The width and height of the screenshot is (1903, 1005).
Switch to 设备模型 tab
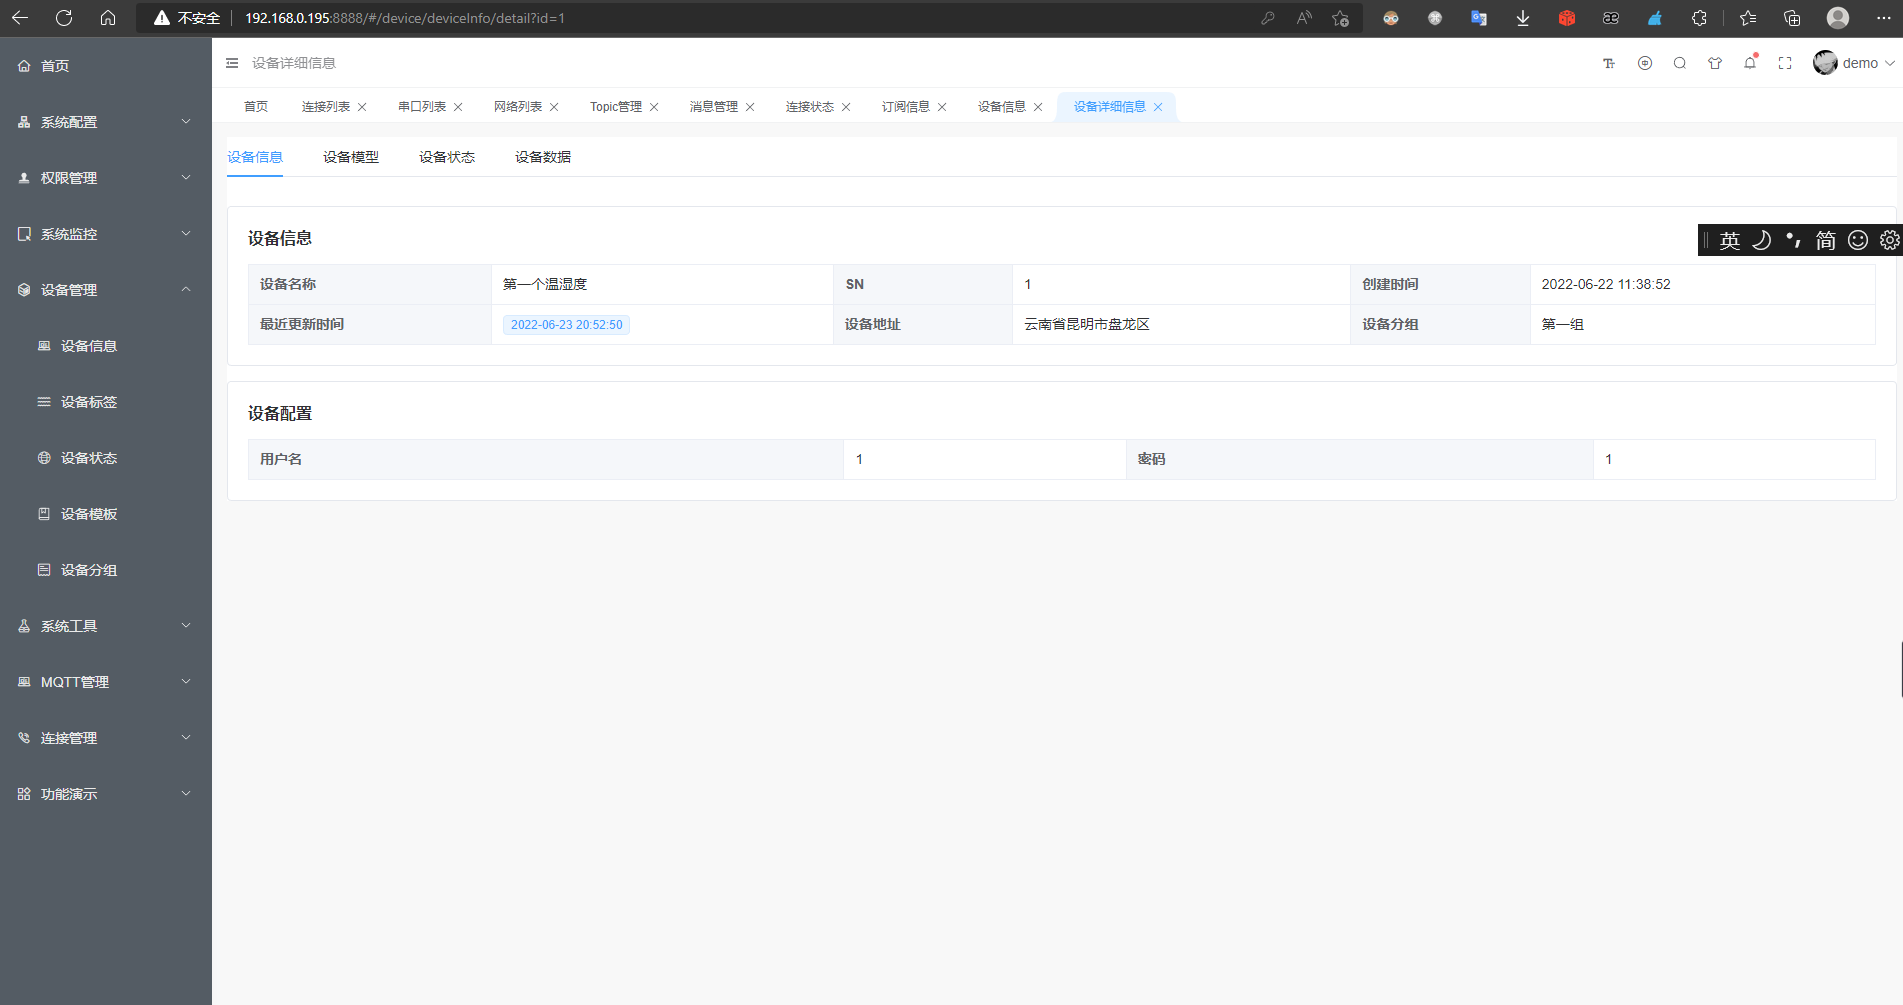pos(351,157)
